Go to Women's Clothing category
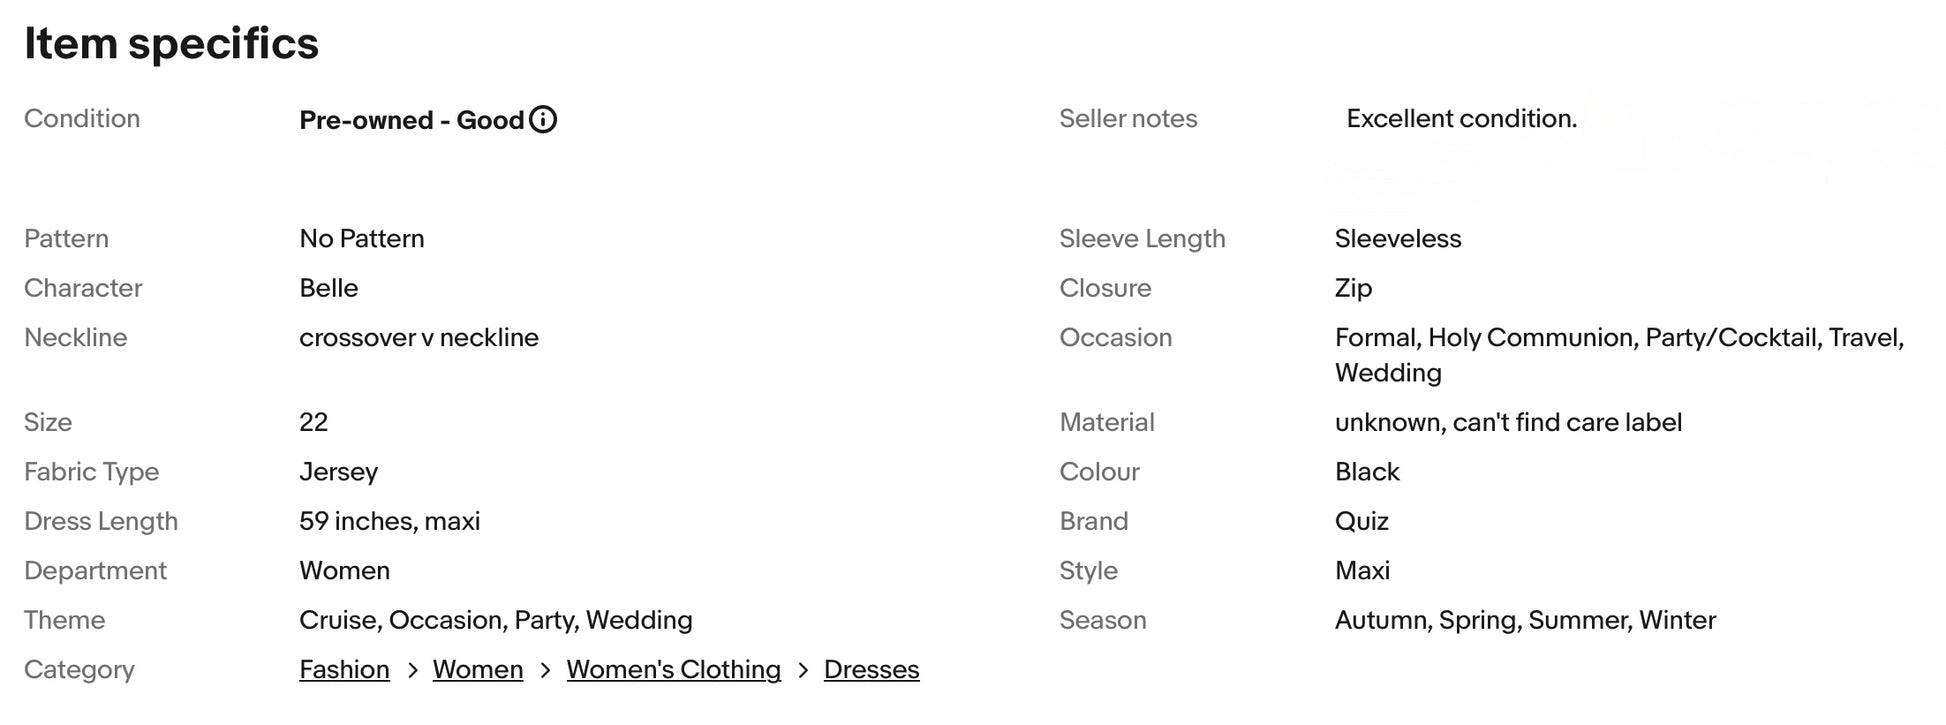Image resolution: width=1946 pixels, height=725 pixels. click(674, 670)
